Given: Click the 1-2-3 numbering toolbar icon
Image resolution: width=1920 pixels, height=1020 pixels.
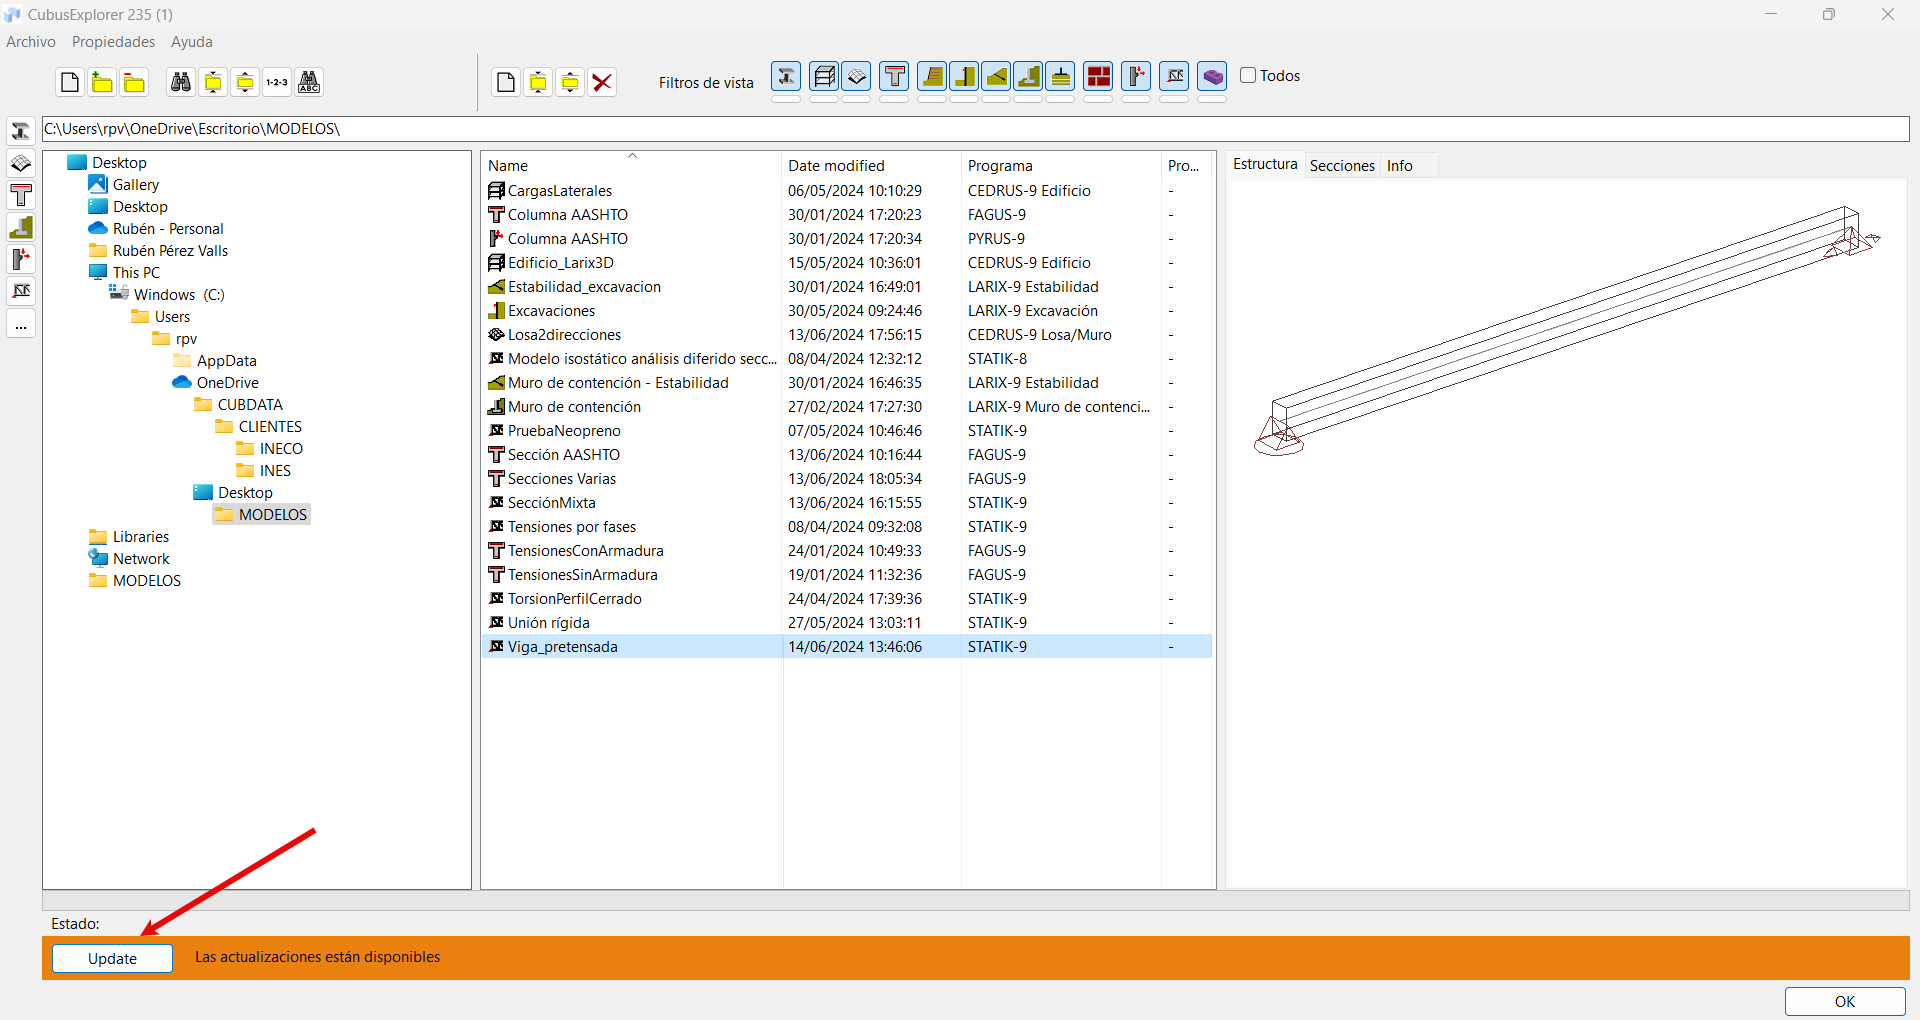Looking at the screenshot, I should [x=277, y=82].
